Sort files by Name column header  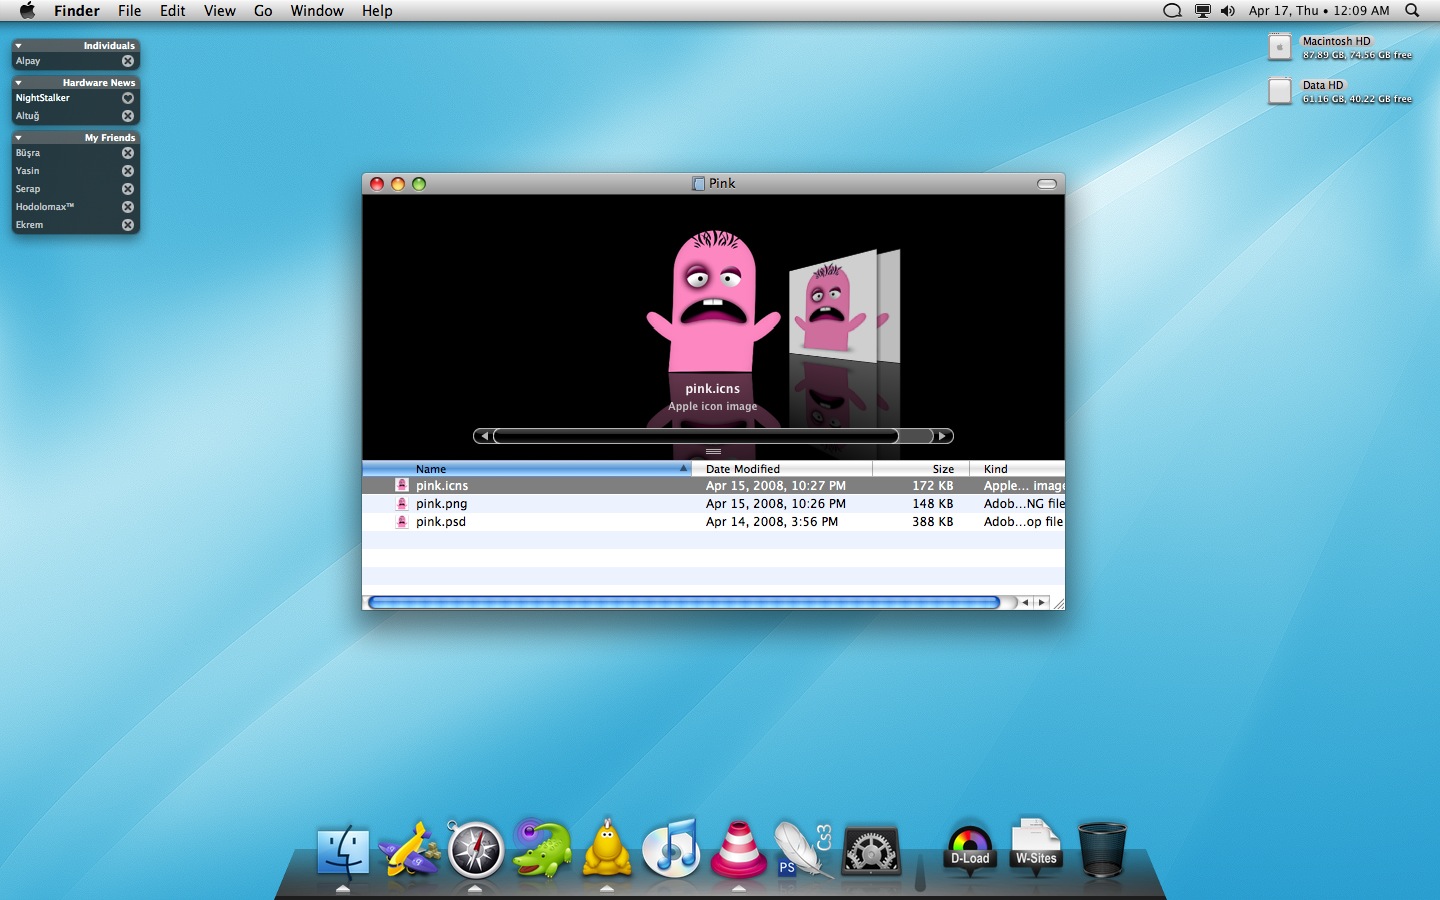(527, 469)
